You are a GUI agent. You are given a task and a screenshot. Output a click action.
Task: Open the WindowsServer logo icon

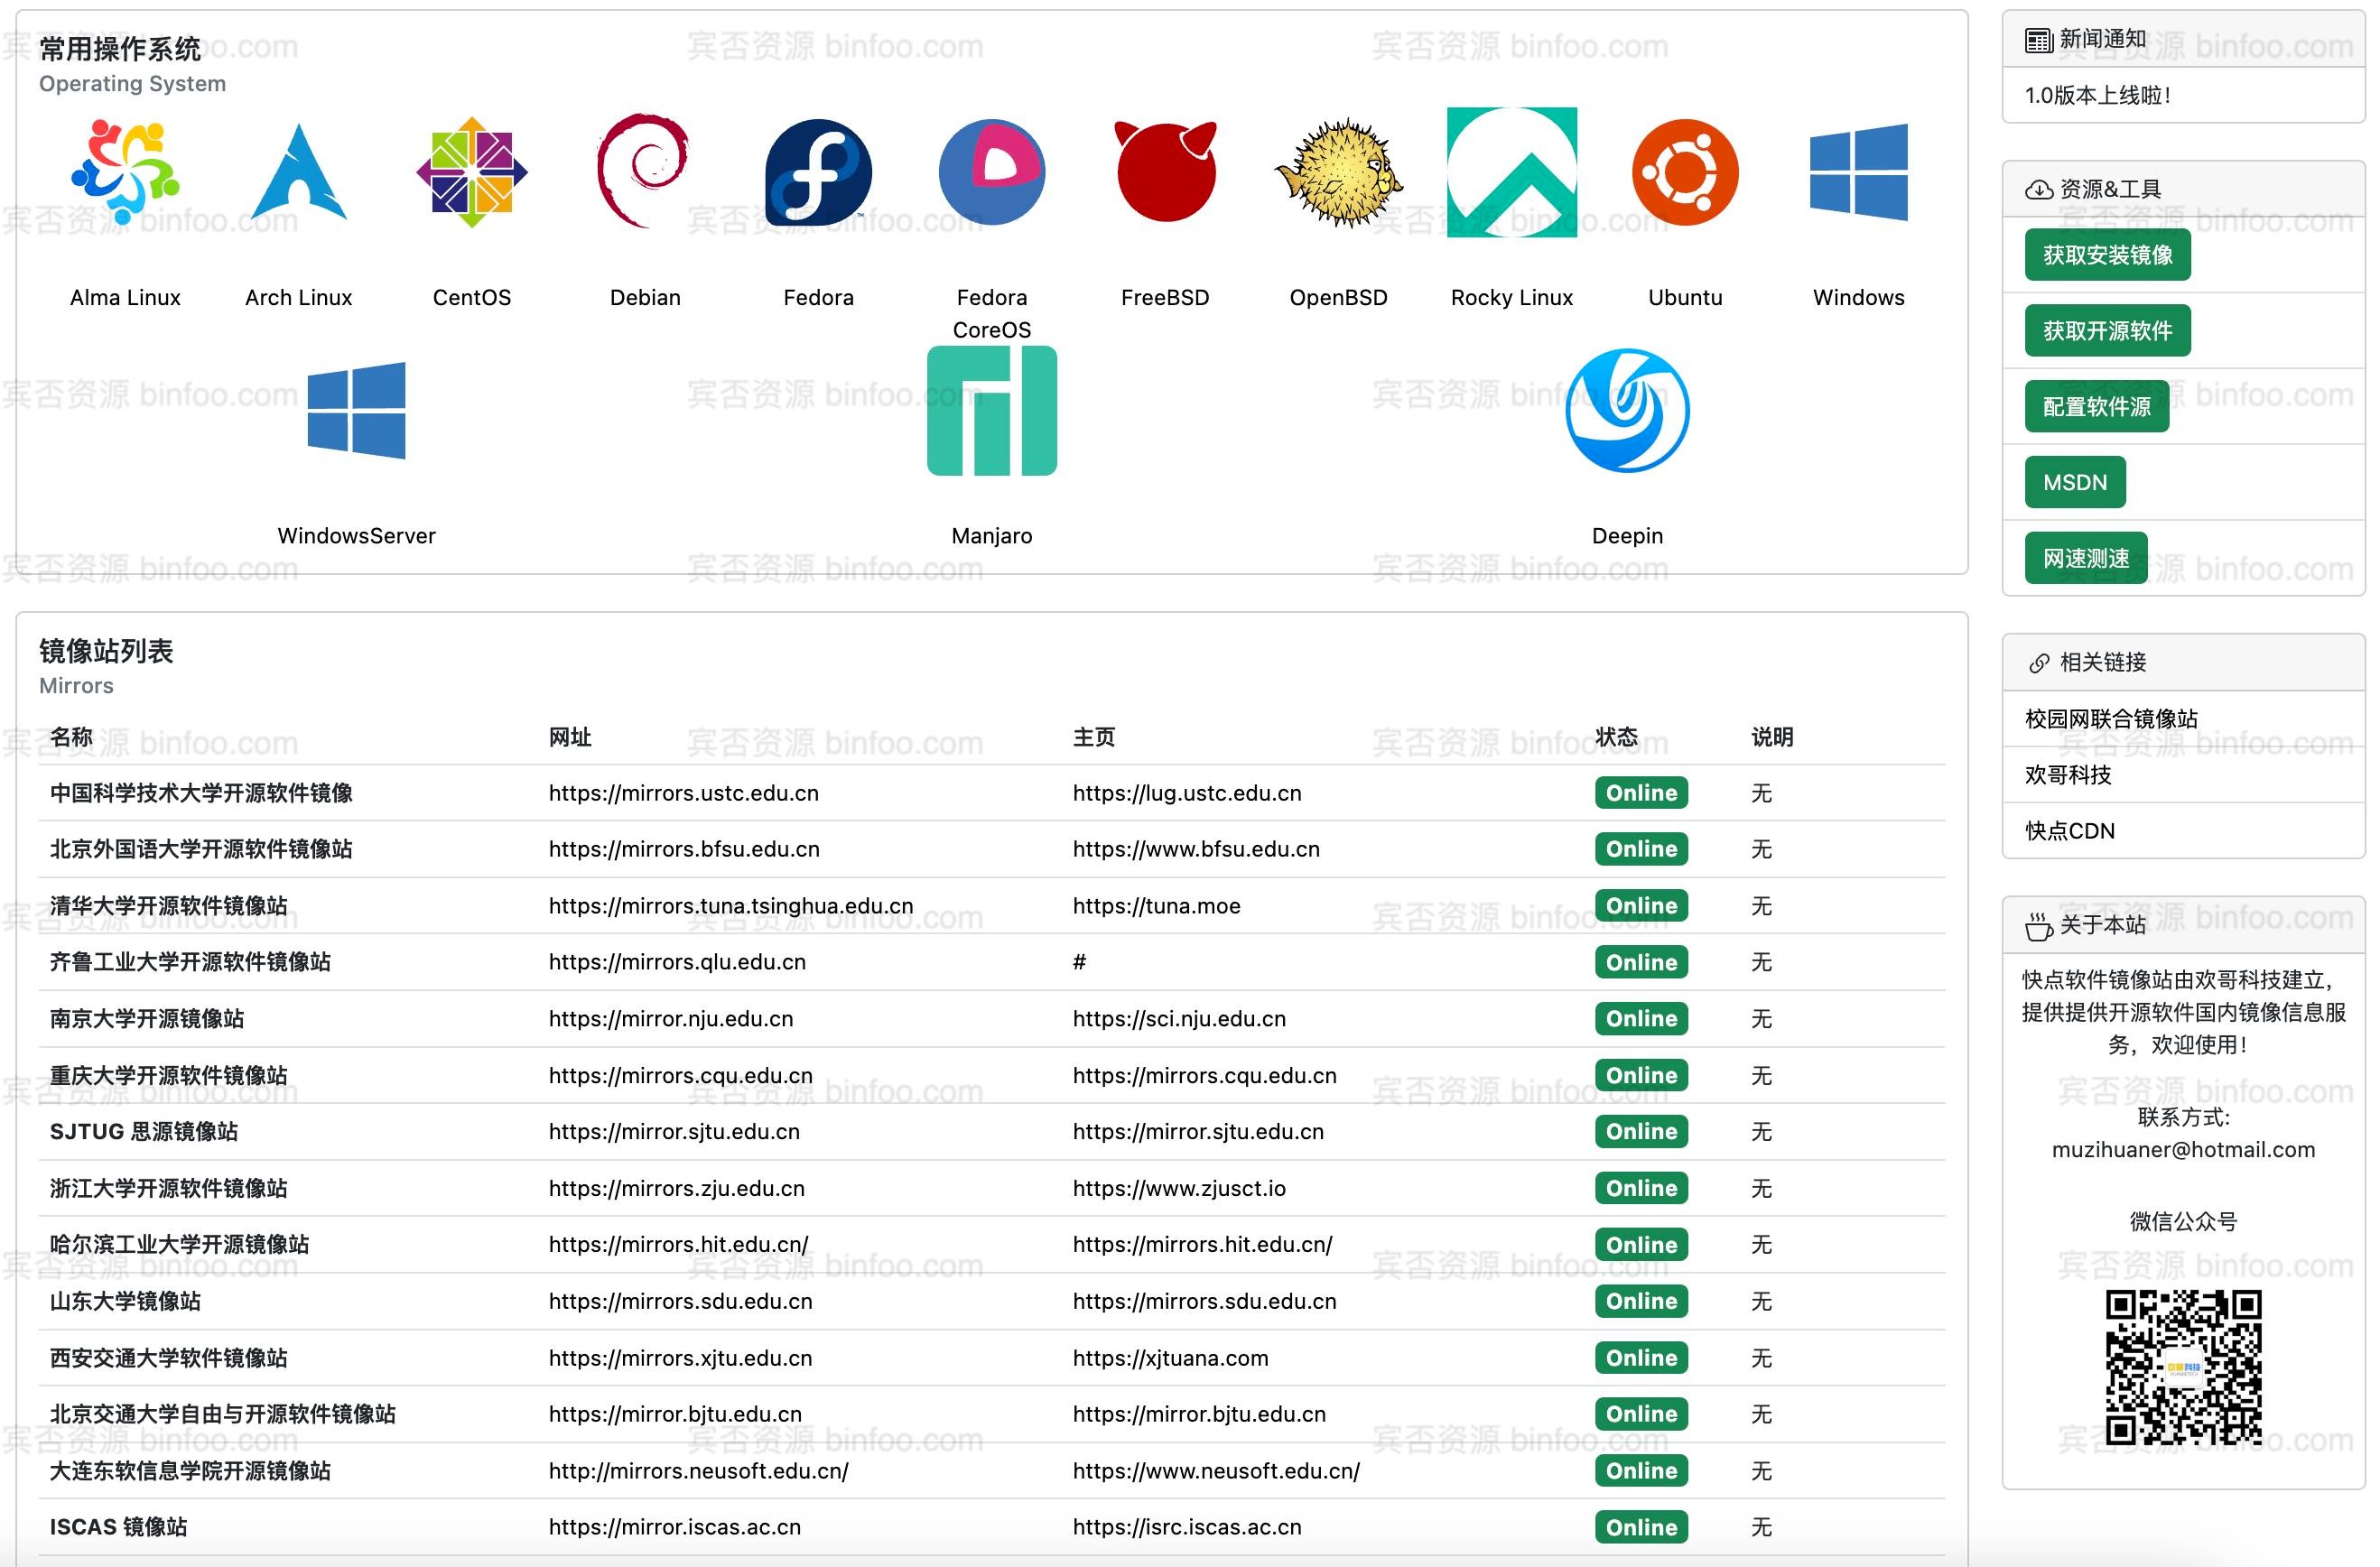(357, 410)
